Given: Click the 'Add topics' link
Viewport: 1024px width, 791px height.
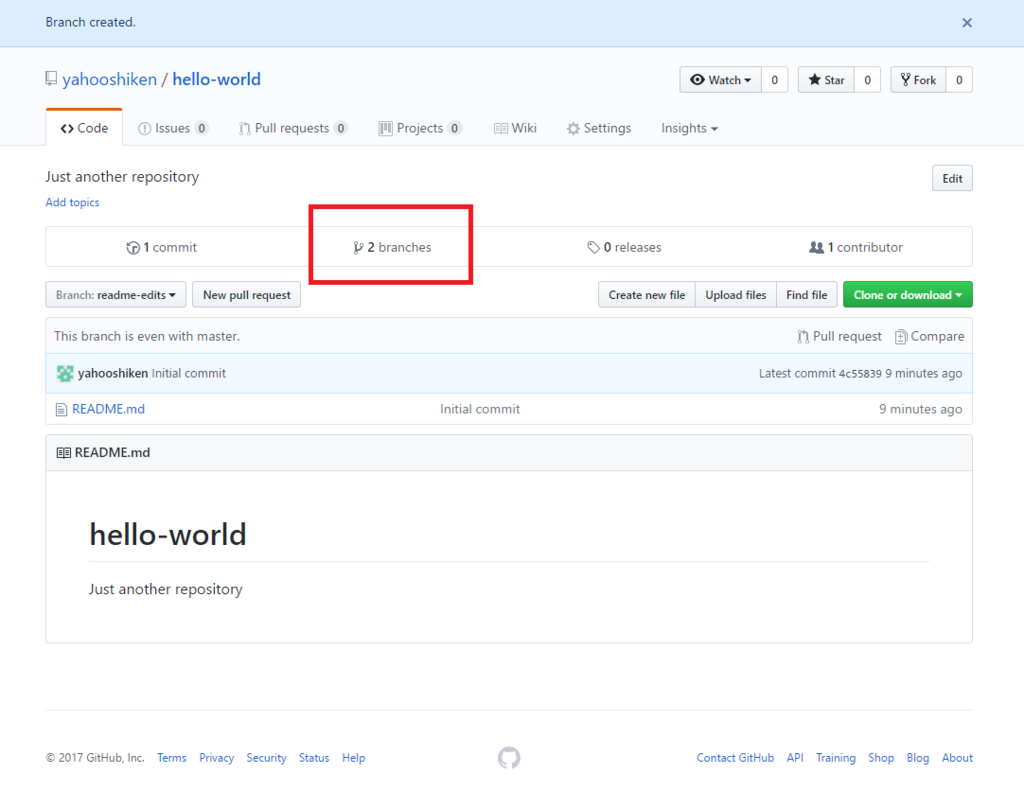Looking at the screenshot, I should pyautogui.click(x=72, y=202).
